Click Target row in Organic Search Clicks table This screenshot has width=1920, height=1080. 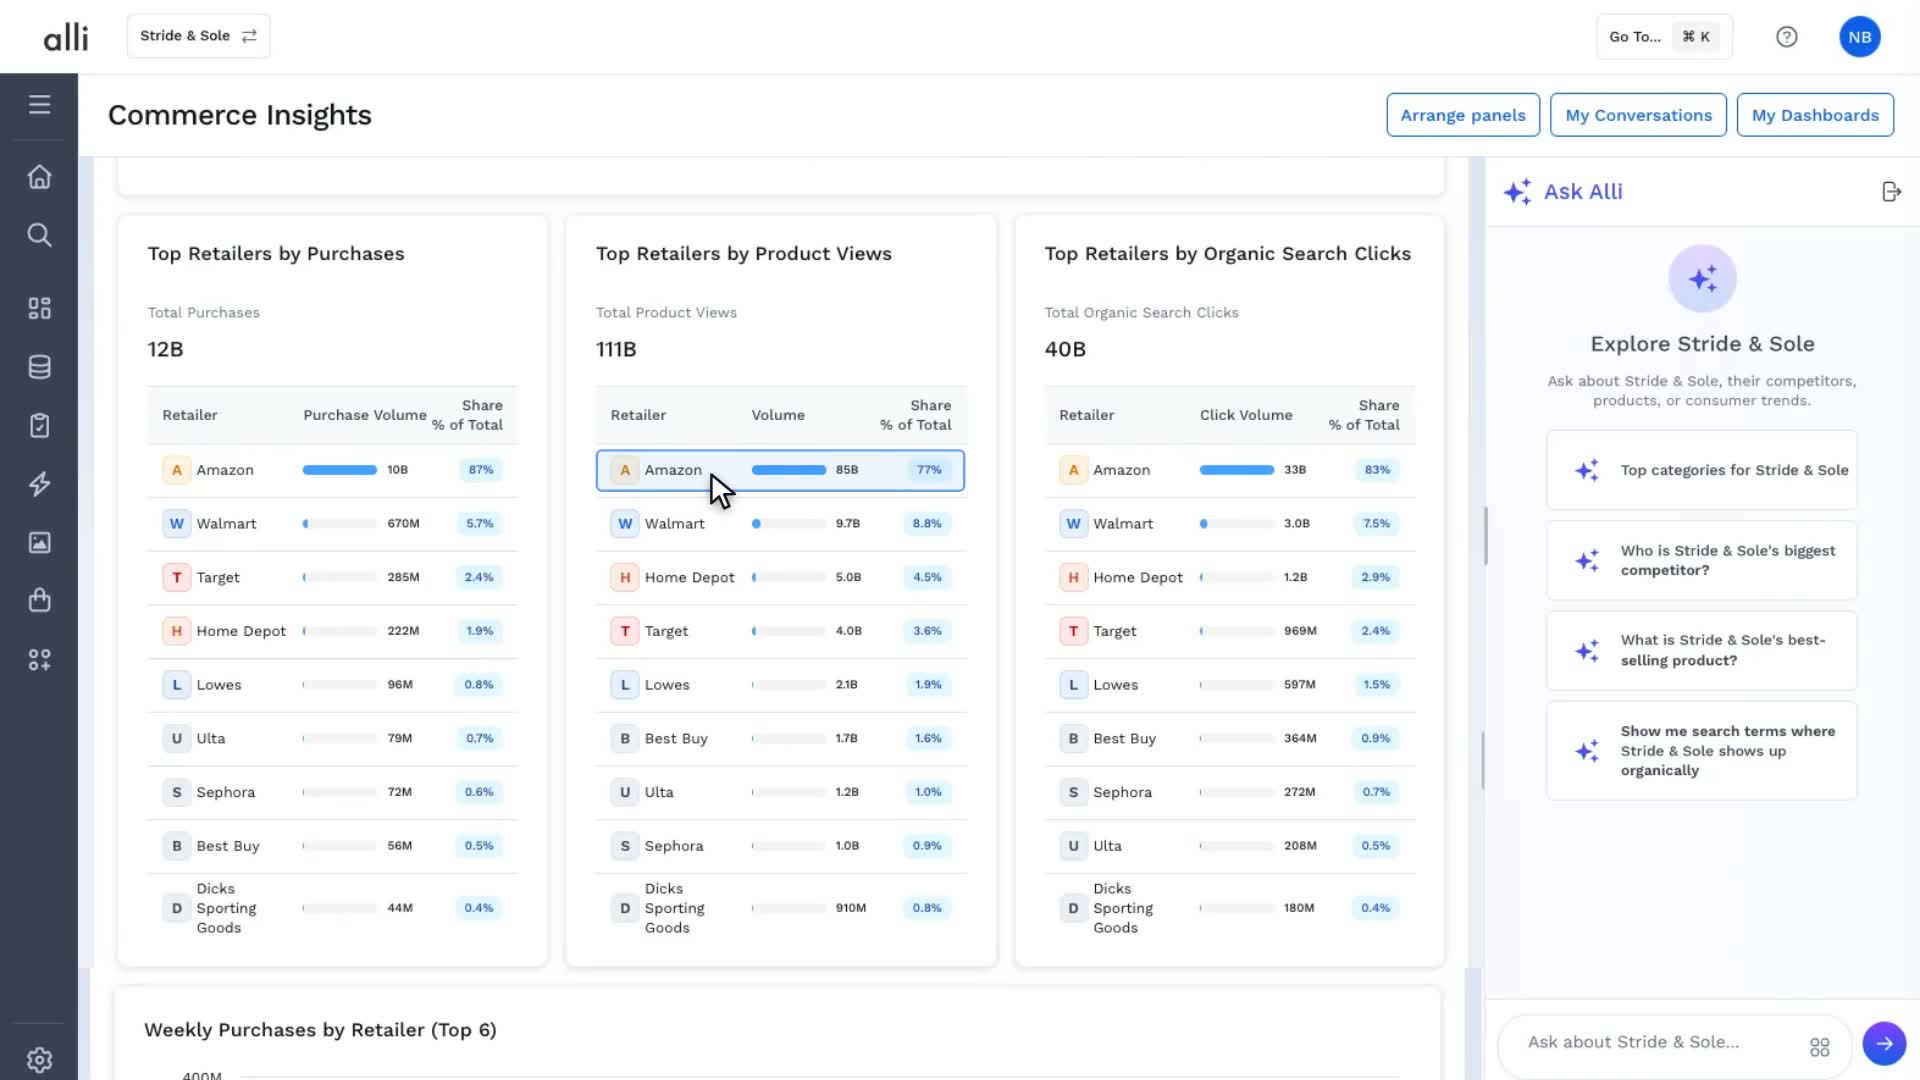pos(1229,631)
